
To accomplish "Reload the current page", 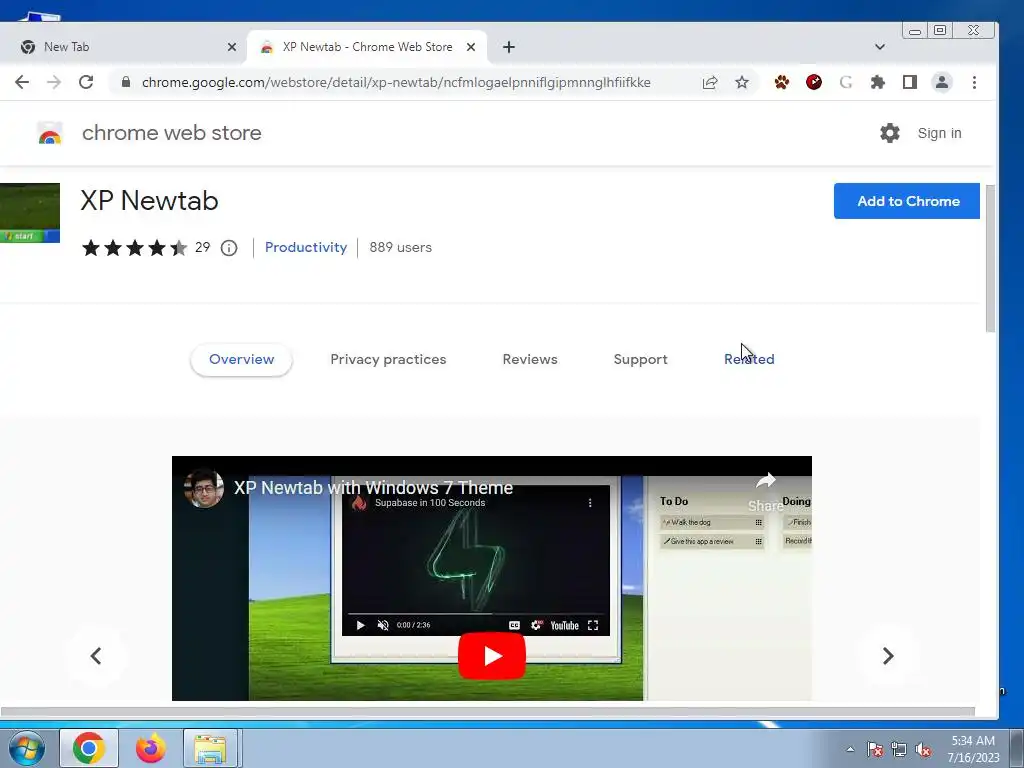I will 86,82.
